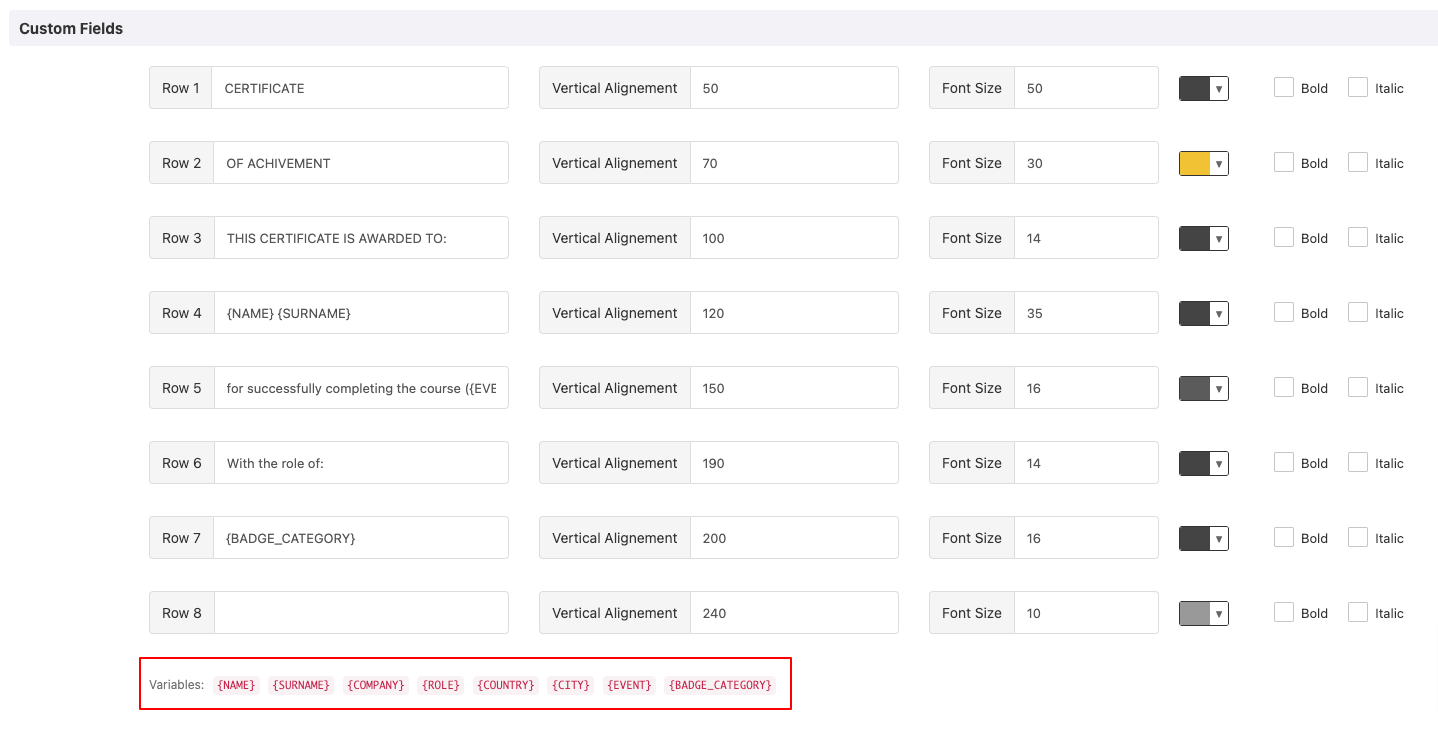Select the {SURNAME} tag in the Variables list
This screenshot has width=1438, height=731.
click(x=301, y=685)
